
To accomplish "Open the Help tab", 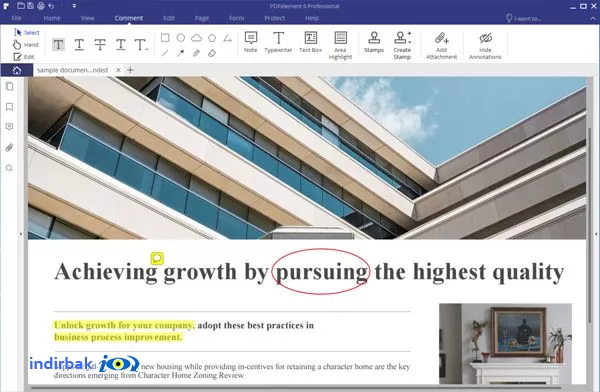I will coord(312,18).
